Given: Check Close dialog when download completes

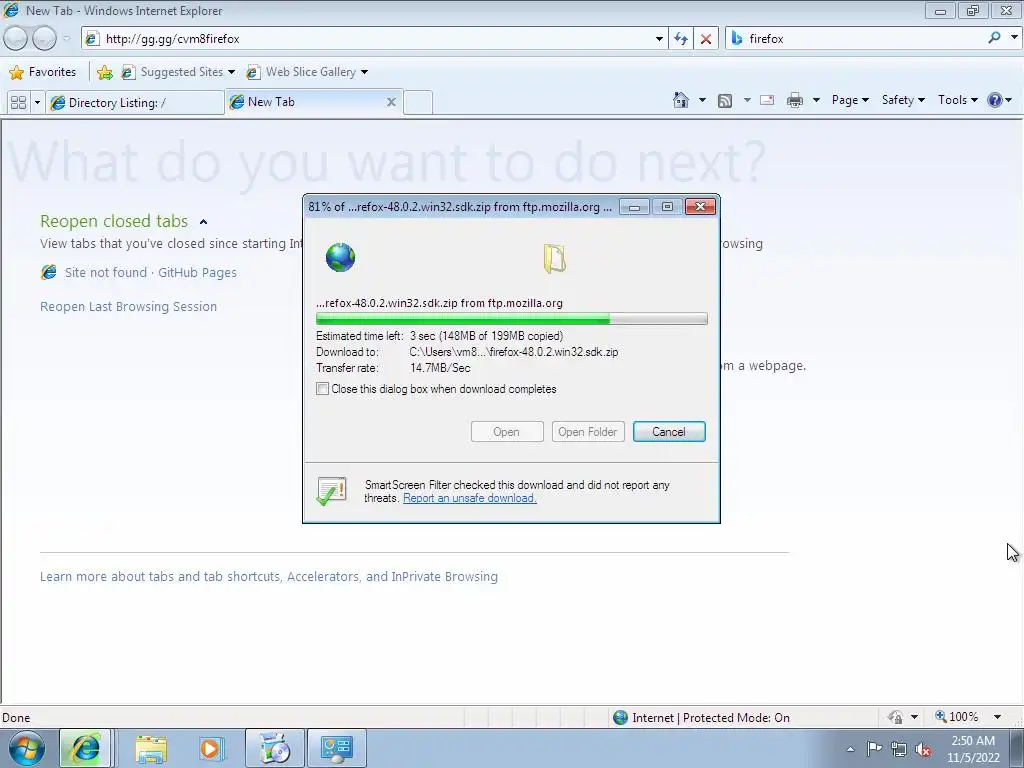Looking at the screenshot, I should [322, 389].
